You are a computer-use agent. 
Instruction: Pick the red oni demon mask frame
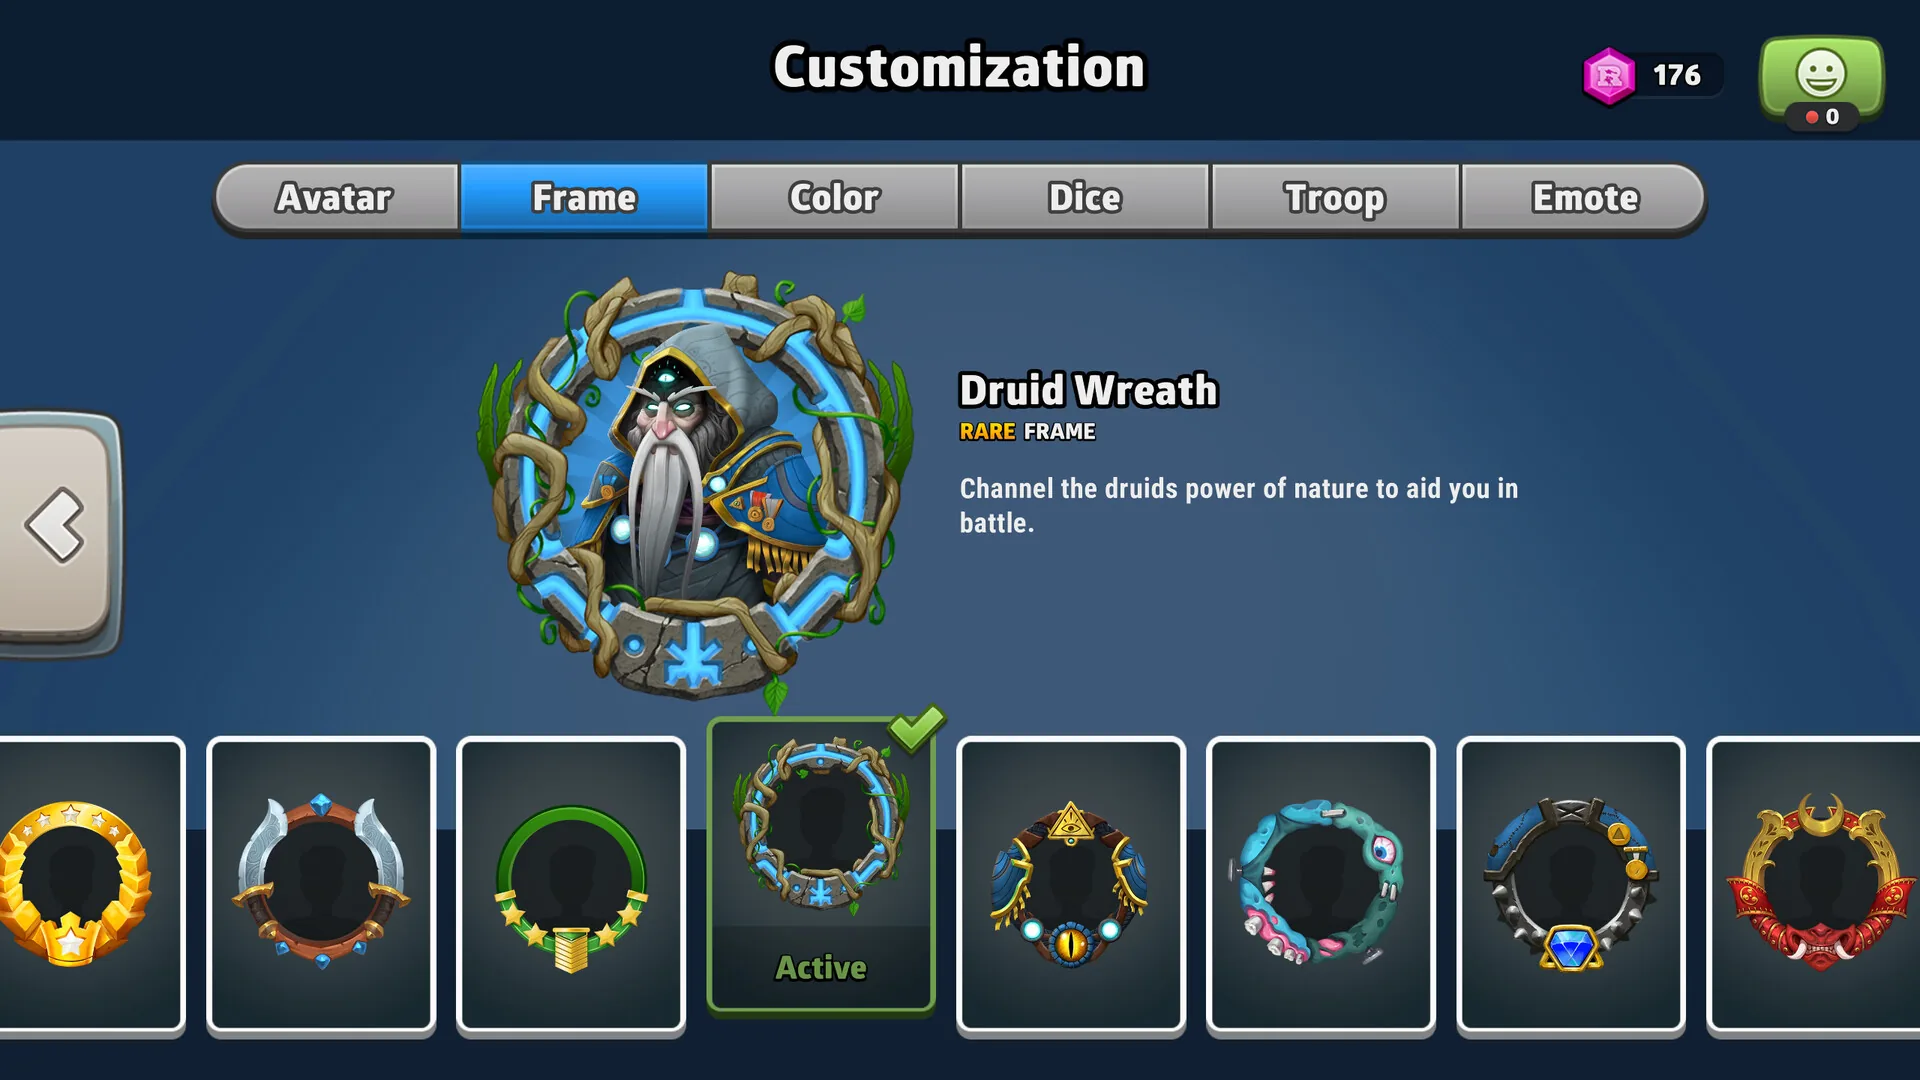click(x=1814, y=885)
